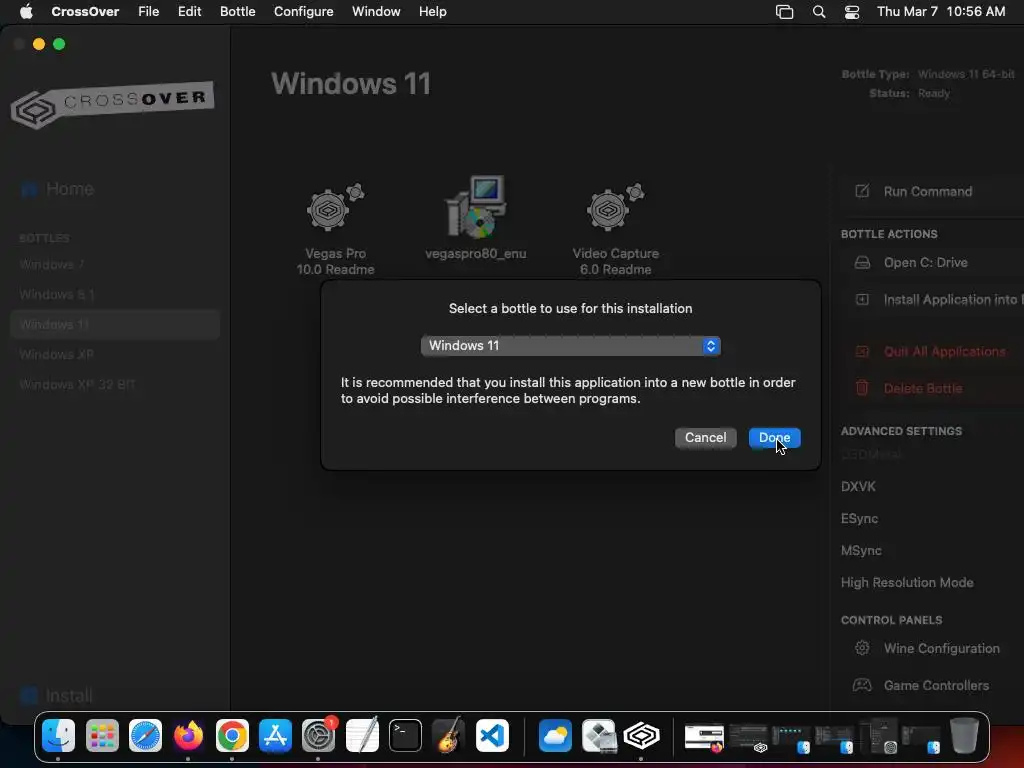
Task: Open Finder from the Dock
Action: click(58, 736)
